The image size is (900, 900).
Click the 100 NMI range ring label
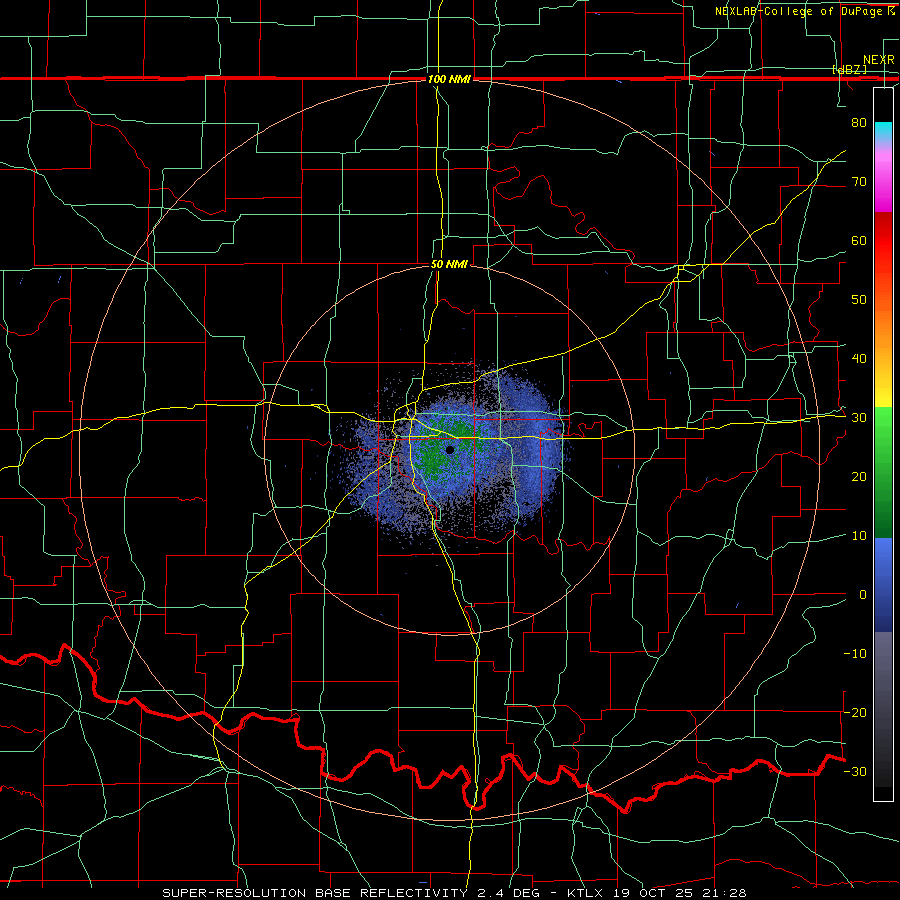(449, 79)
